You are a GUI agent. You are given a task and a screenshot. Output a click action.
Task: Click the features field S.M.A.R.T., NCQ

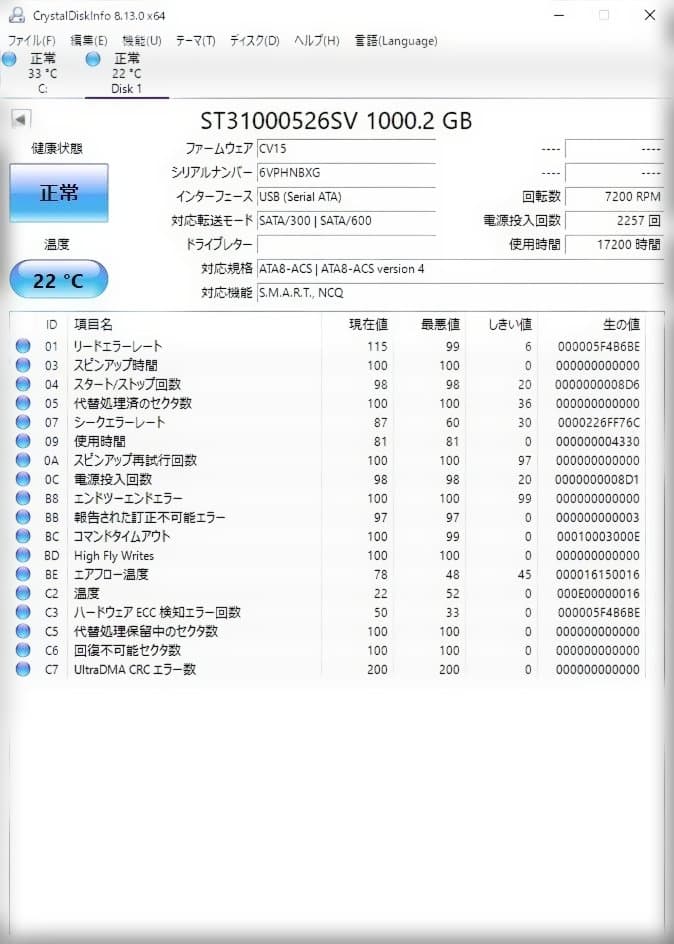[460, 293]
